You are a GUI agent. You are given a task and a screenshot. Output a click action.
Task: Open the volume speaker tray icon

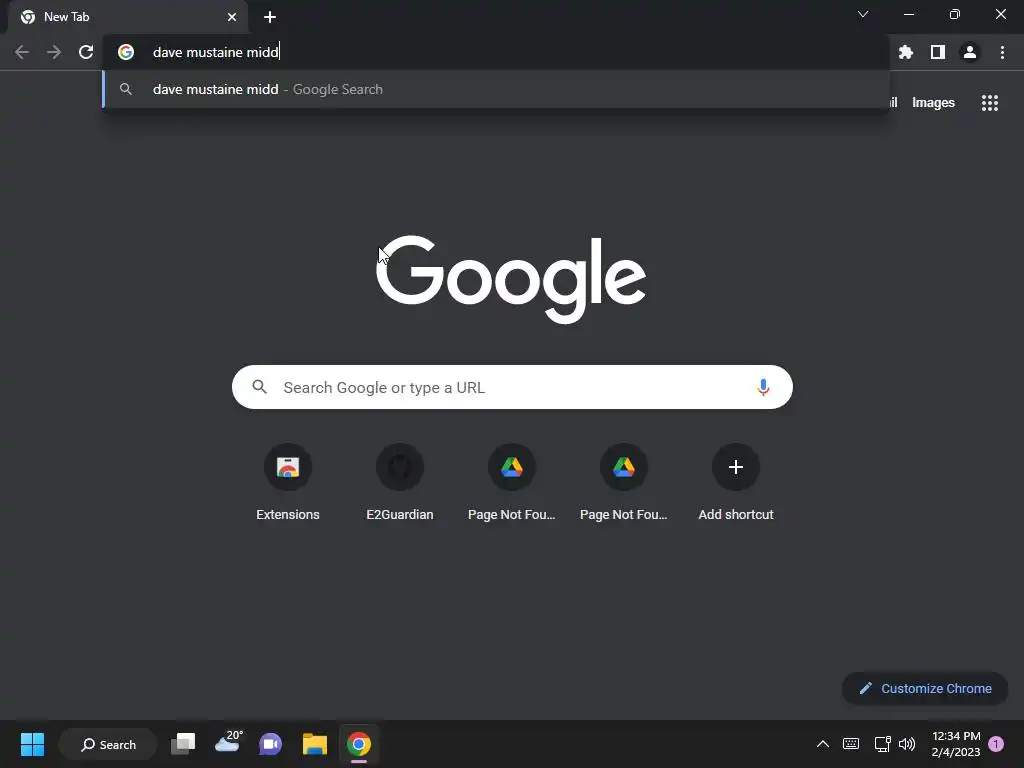click(907, 744)
